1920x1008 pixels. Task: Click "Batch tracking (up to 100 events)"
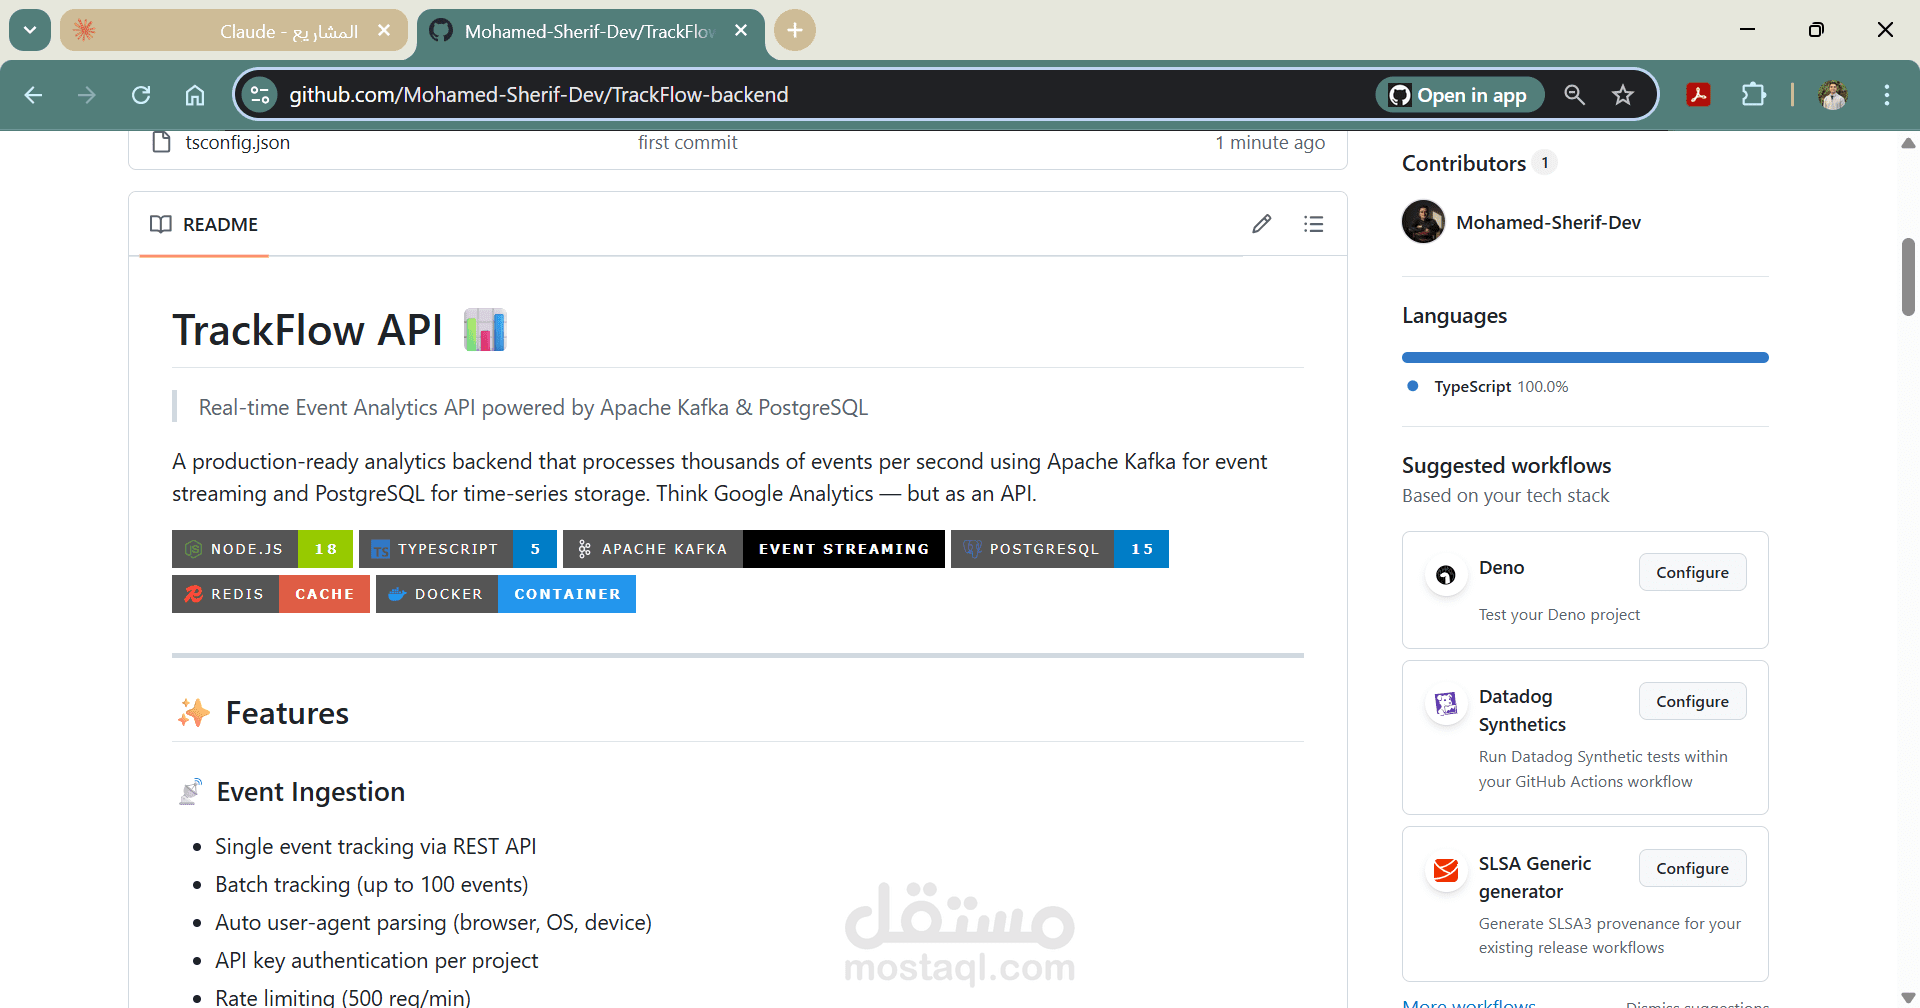[x=371, y=884]
